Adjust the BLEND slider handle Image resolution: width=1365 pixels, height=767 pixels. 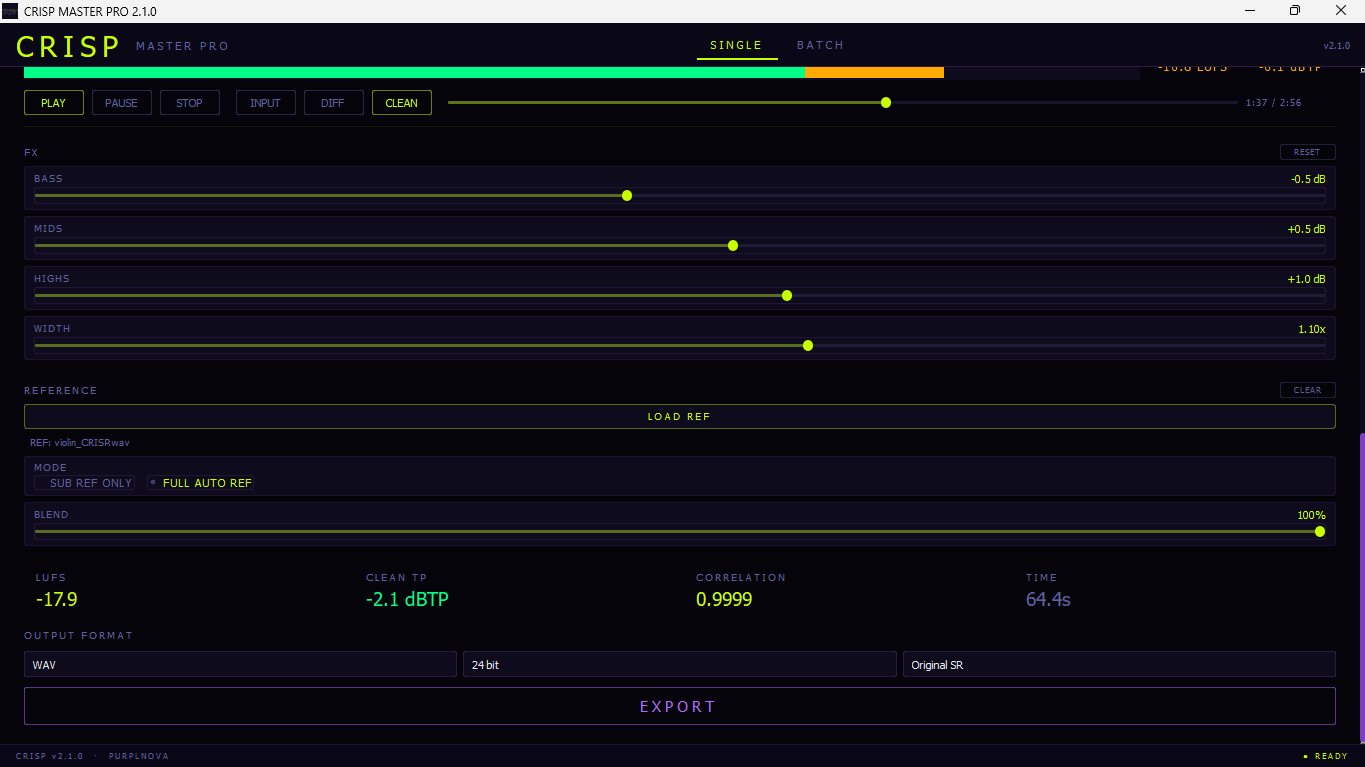point(1320,532)
